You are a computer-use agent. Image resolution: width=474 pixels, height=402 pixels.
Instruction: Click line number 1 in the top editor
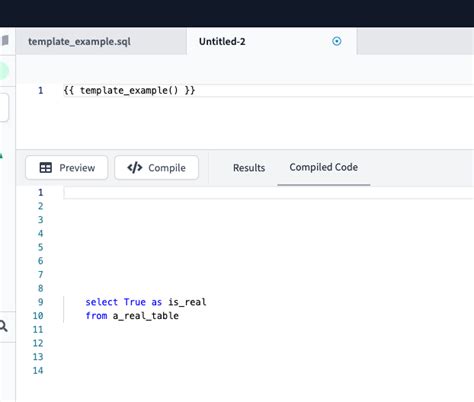click(41, 91)
